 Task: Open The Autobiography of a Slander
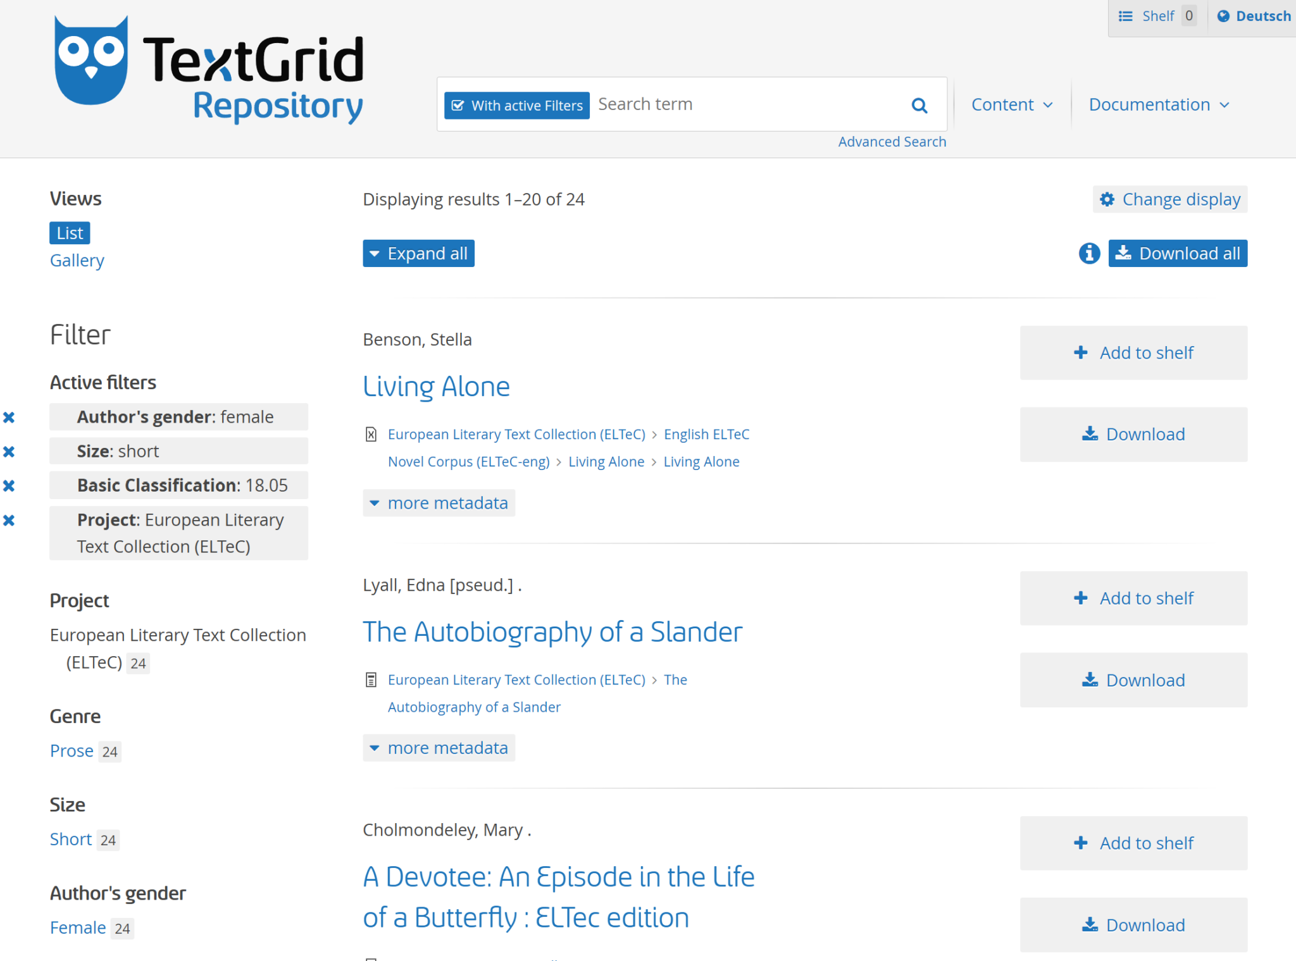tap(553, 632)
